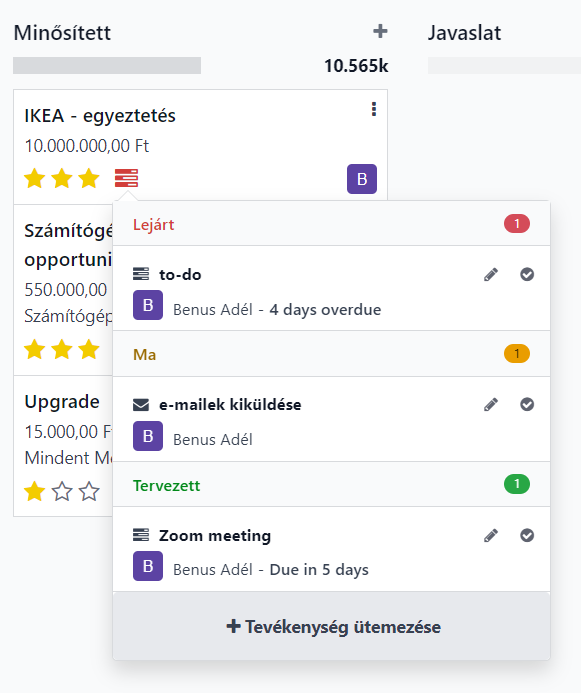The image size is (581, 693).
Task: Click the red activity icon on IKEA card
Action: [x=126, y=178]
